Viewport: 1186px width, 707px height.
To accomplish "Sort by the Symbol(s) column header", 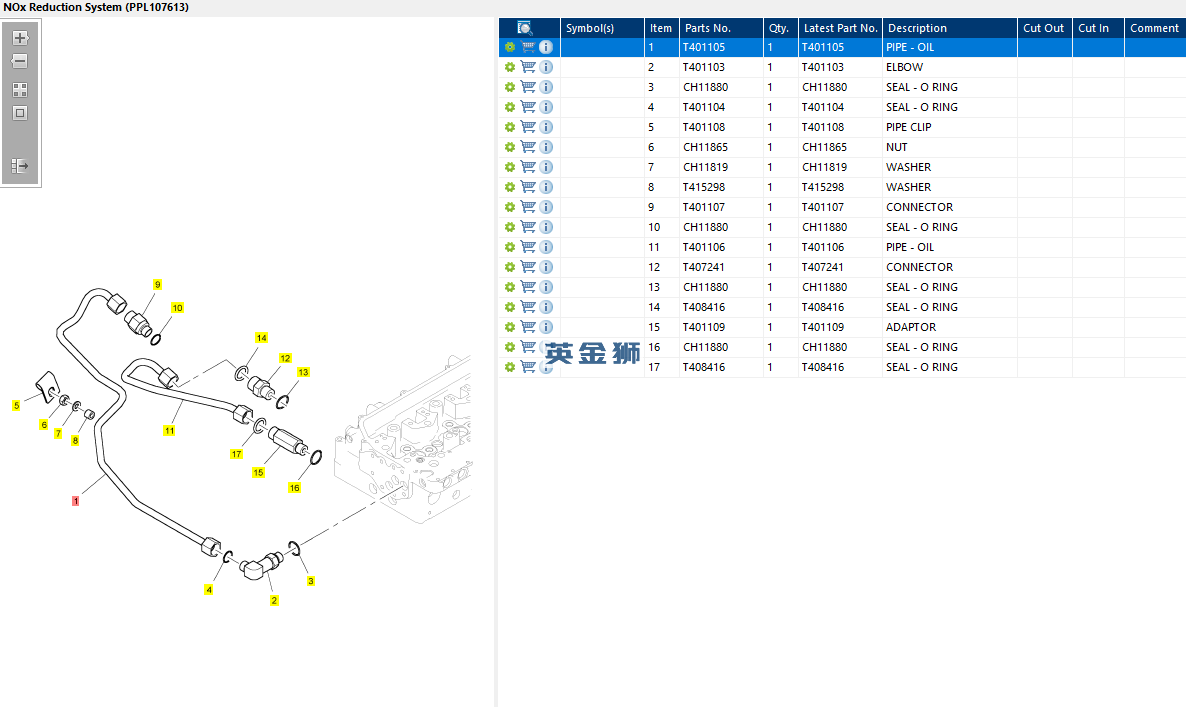I will (602, 28).
